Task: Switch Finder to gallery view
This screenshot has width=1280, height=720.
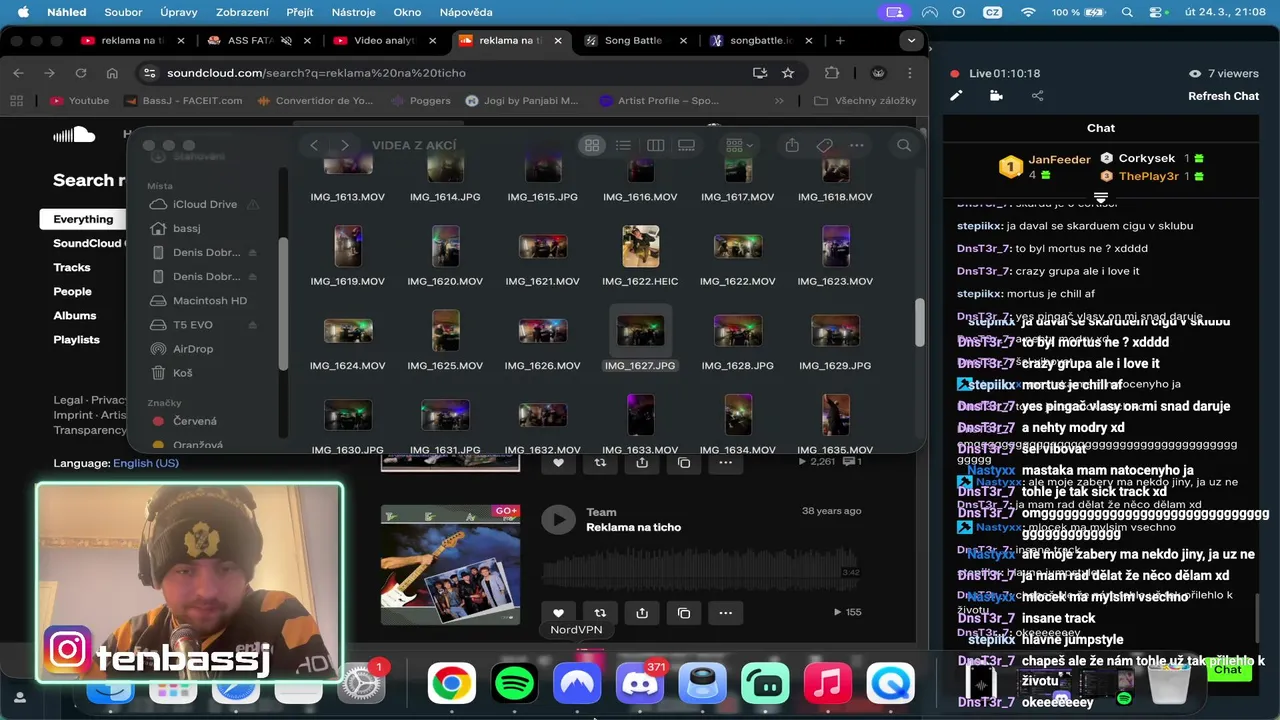Action: pyautogui.click(x=686, y=145)
